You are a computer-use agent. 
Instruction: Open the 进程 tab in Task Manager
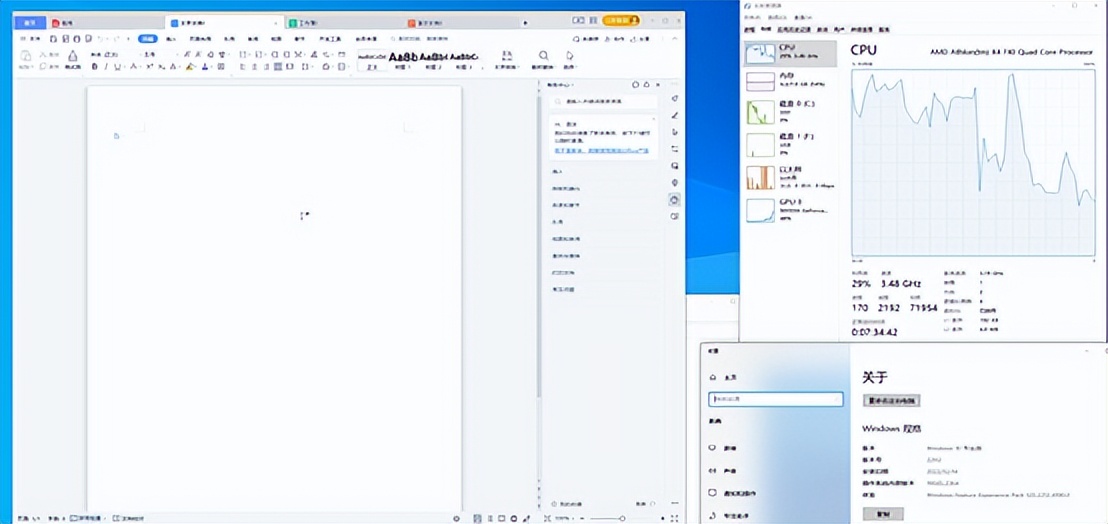tap(750, 30)
